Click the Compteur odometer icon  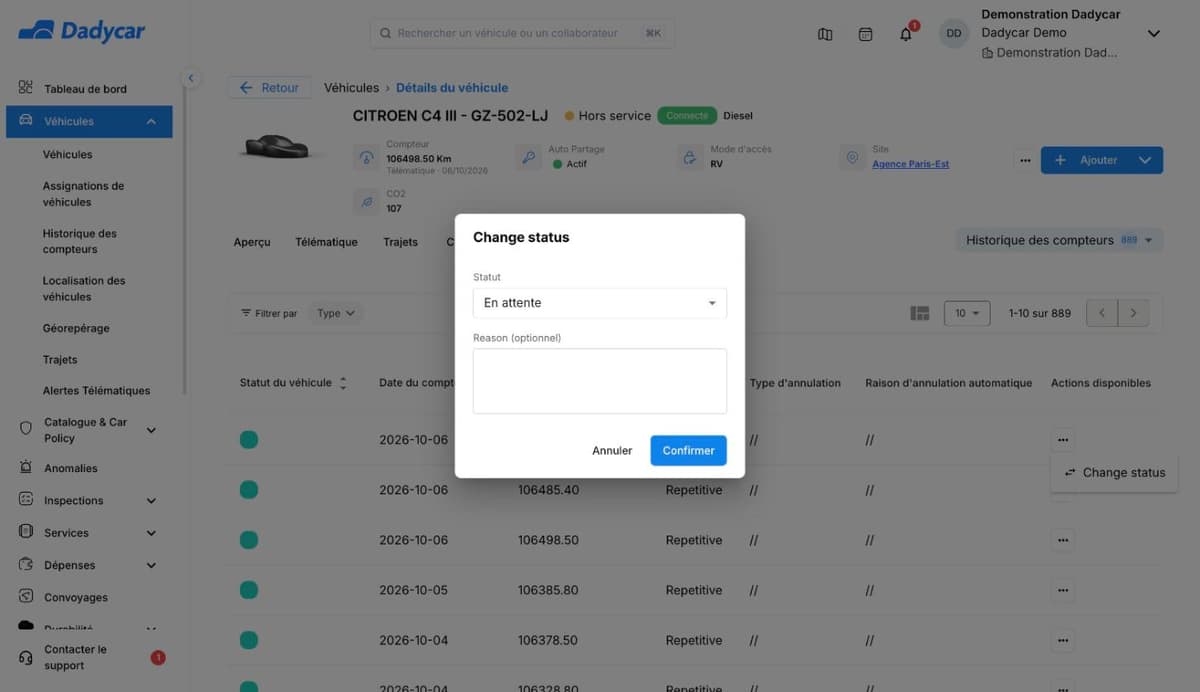367,158
